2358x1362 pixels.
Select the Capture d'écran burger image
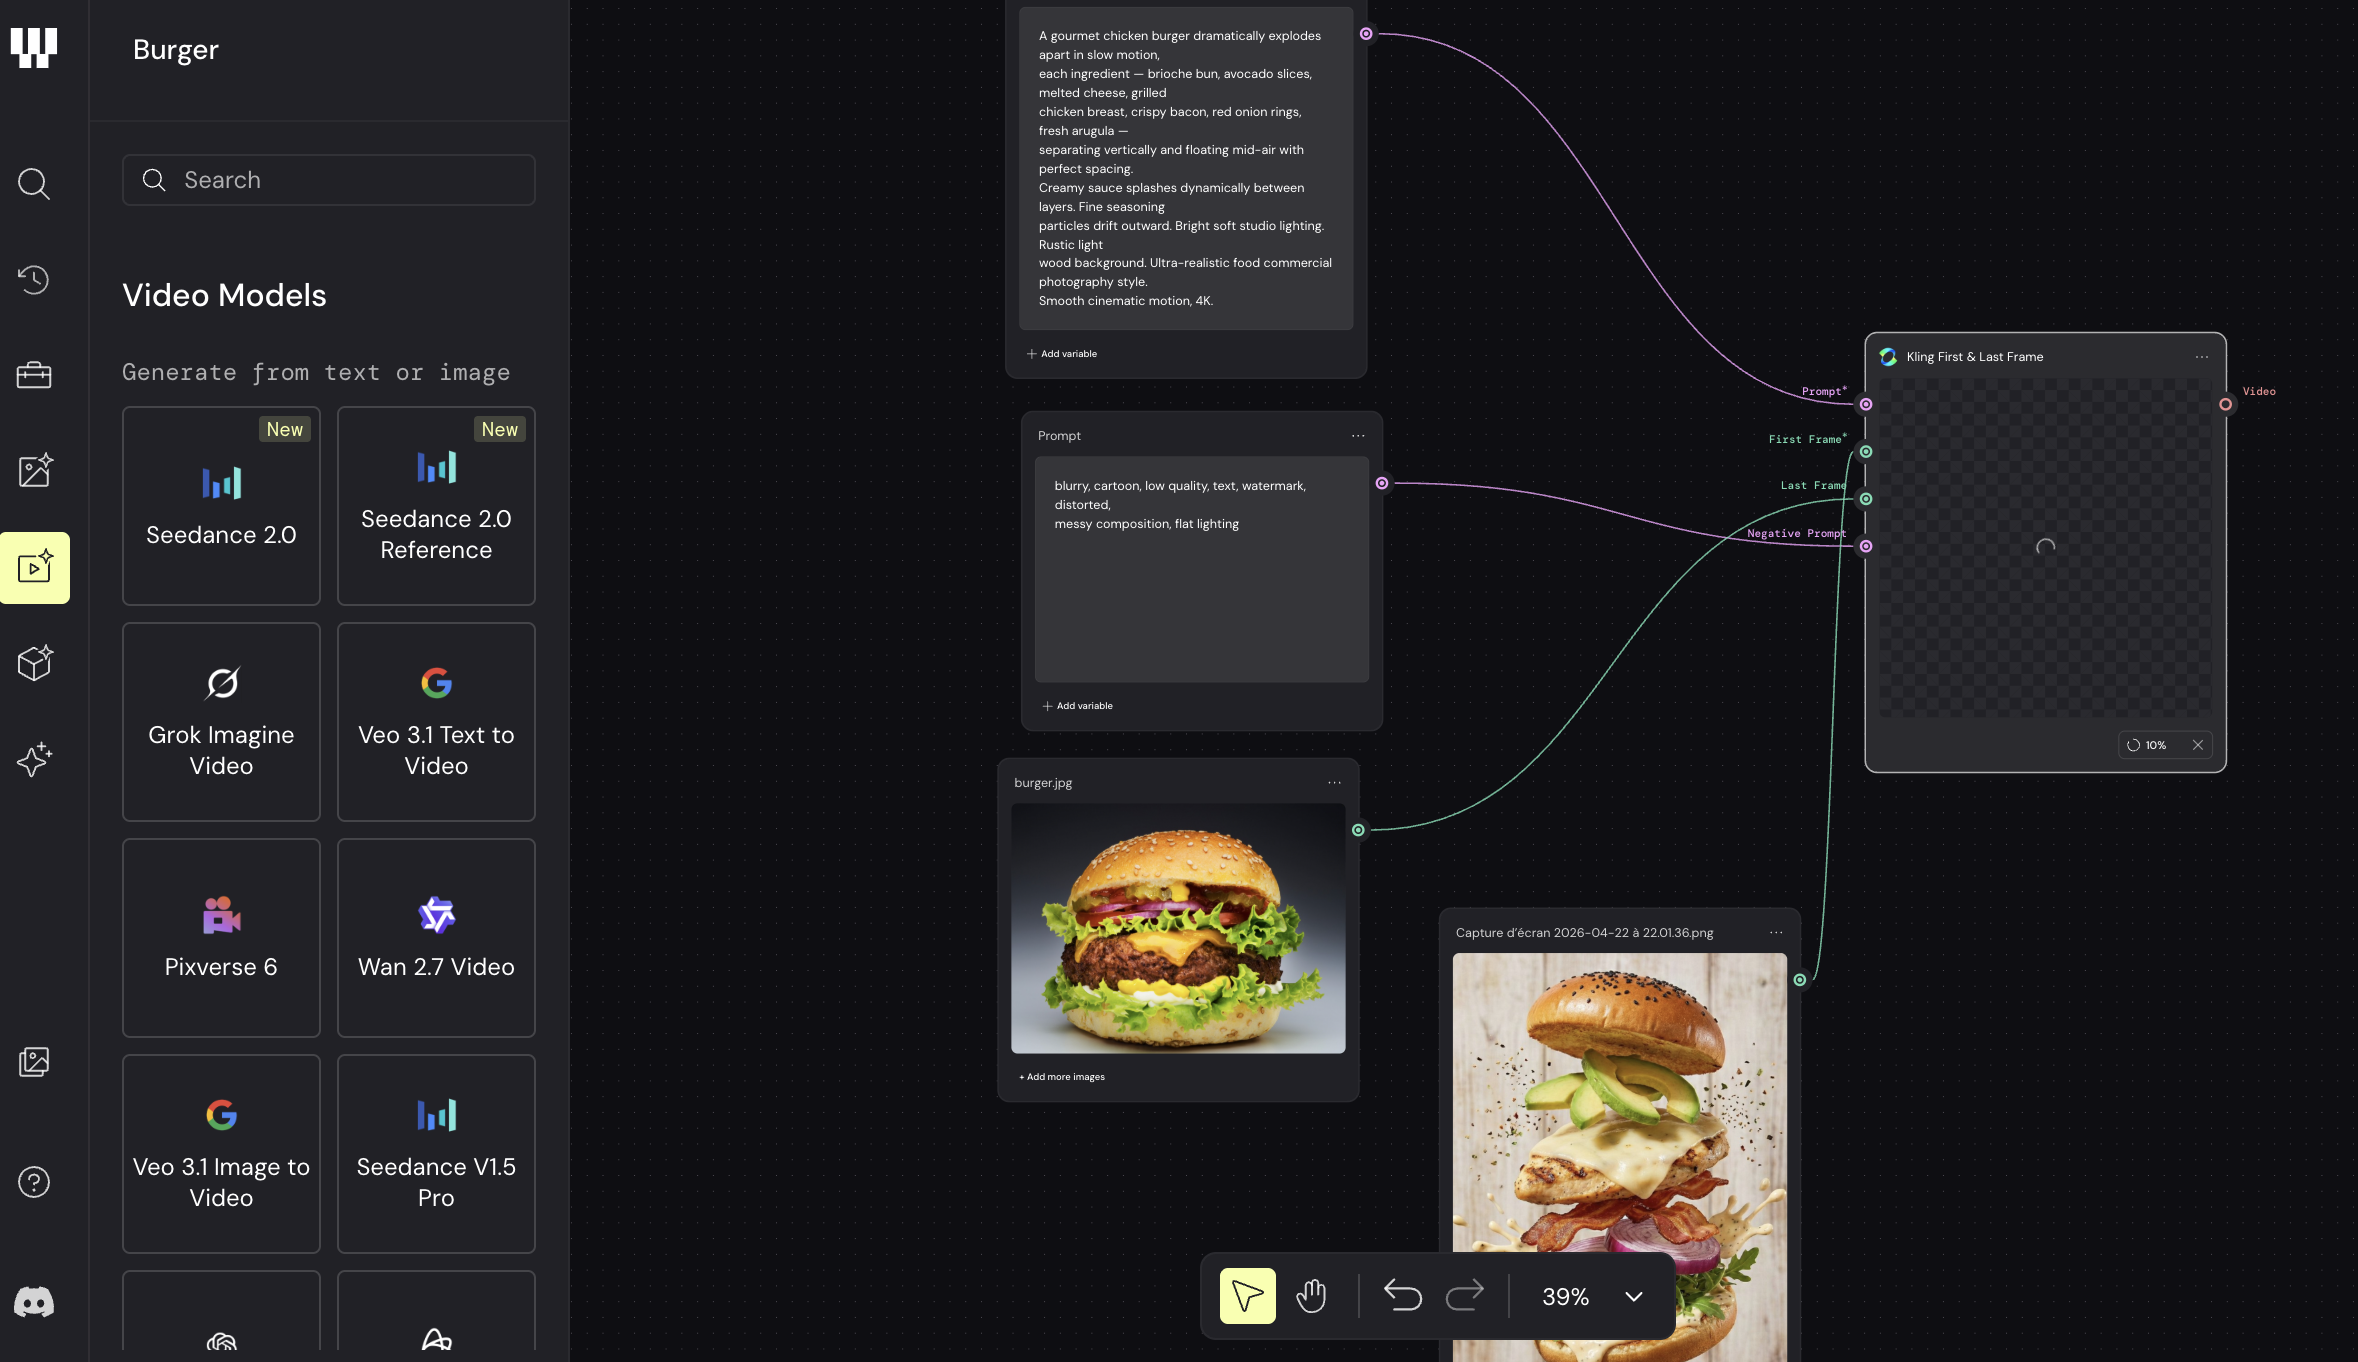pyautogui.click(x=1620, y=1157)
